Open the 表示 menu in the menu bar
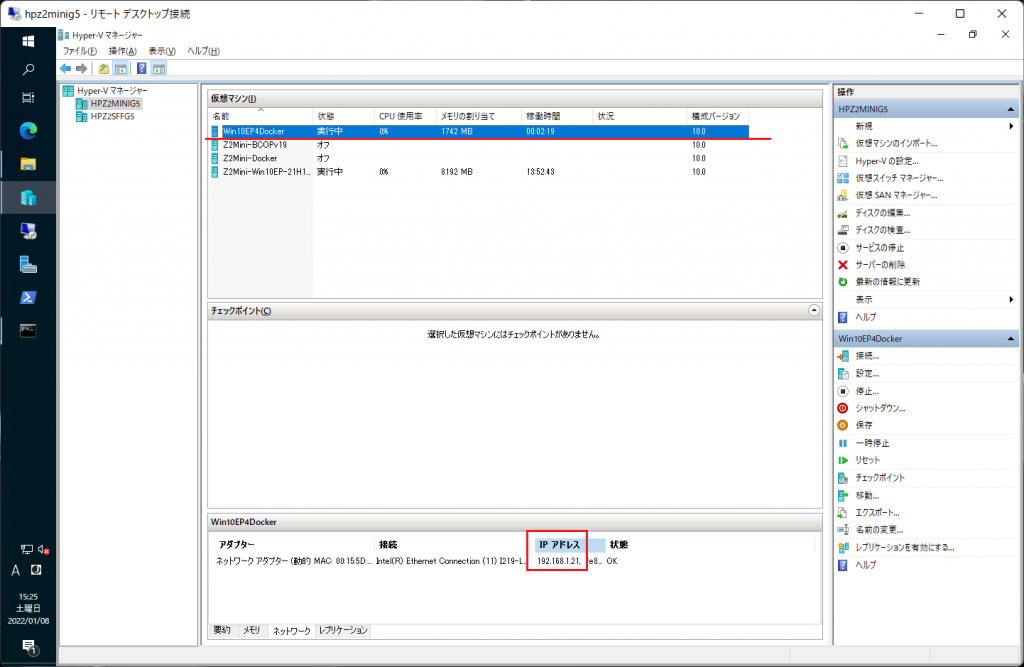 click(161, 51)
